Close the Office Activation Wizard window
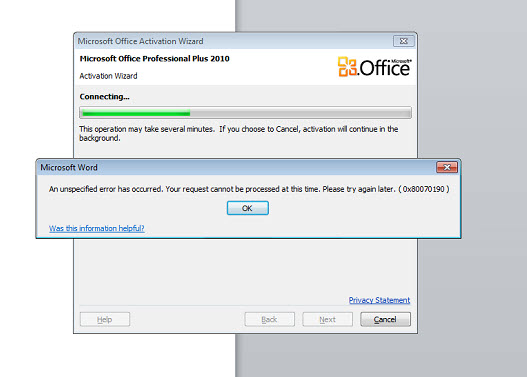This screenshot has height=377, width=527. (403, 41)
